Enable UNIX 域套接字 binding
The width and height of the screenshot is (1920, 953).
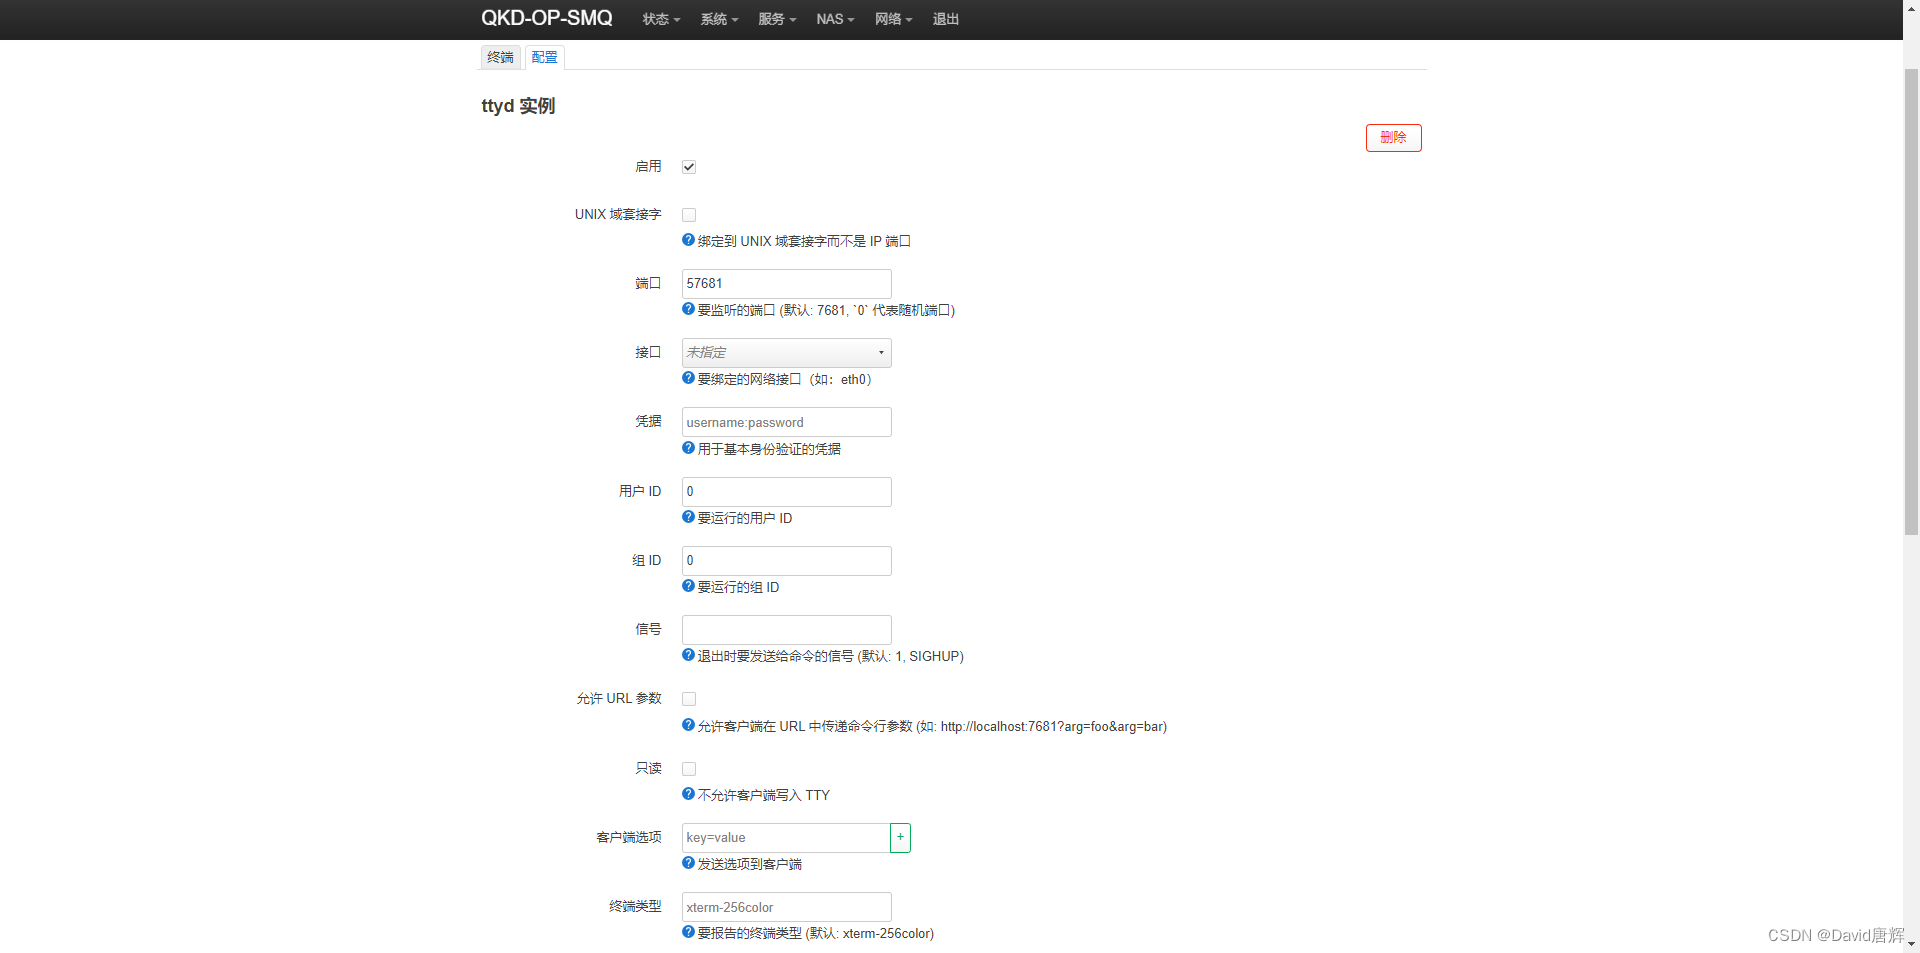tap(688, 214)
